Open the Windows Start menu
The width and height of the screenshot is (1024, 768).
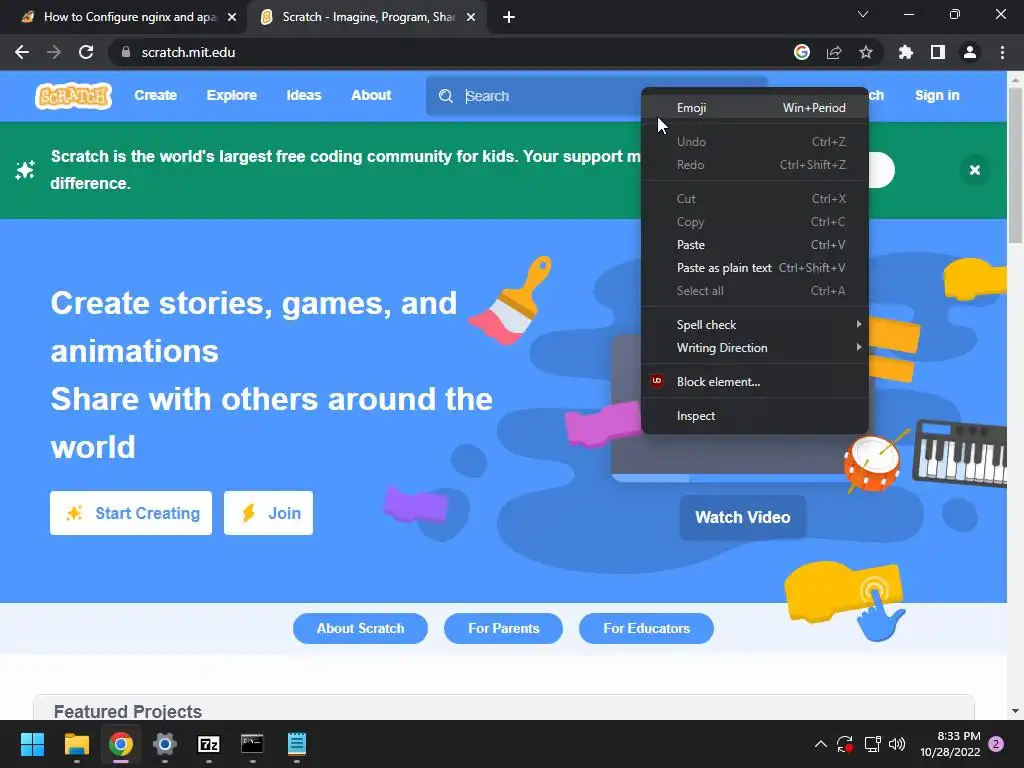[x=32, y=744]
